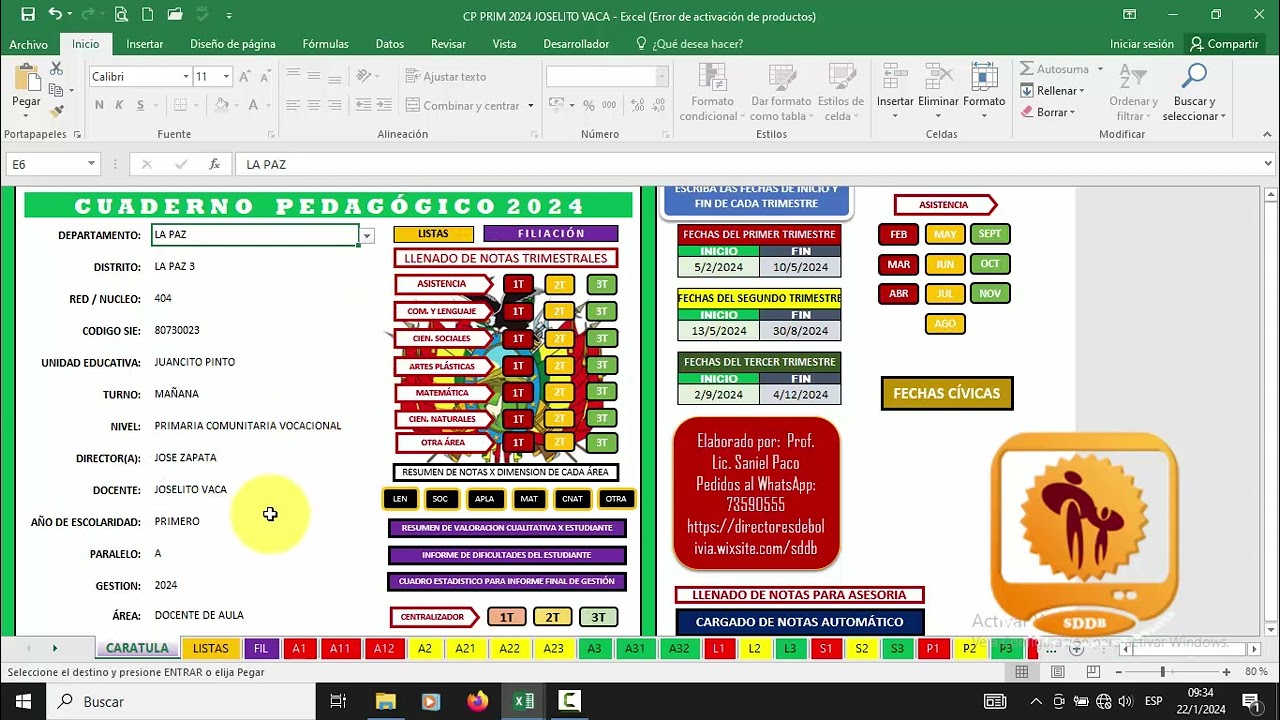Open the Rellenar dropdown
The image size is (1280, 720).
1054,91
